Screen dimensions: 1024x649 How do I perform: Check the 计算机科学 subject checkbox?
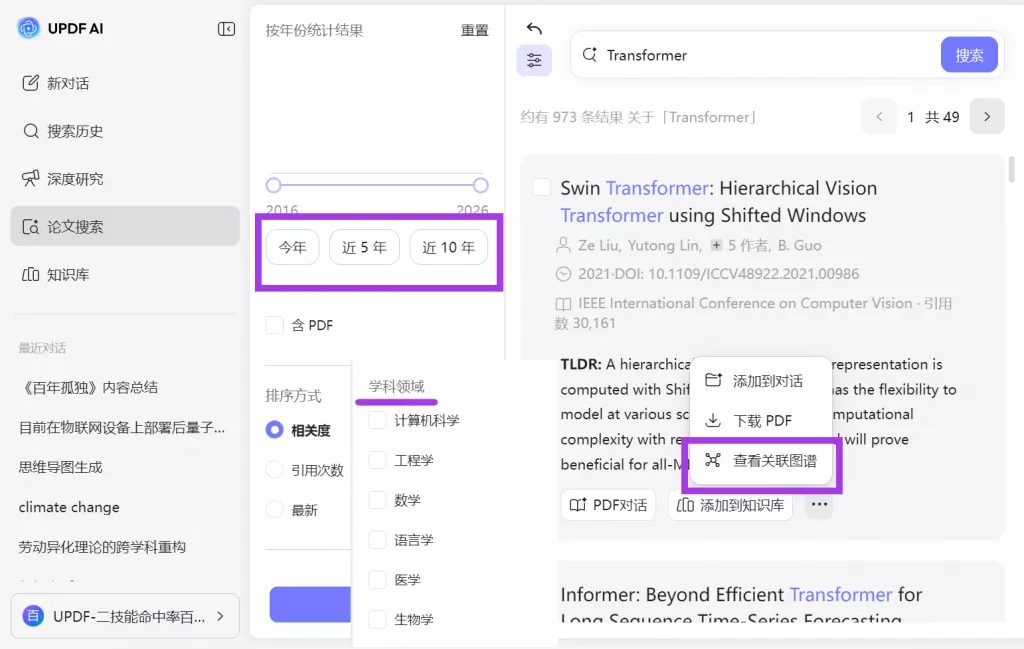378,421
